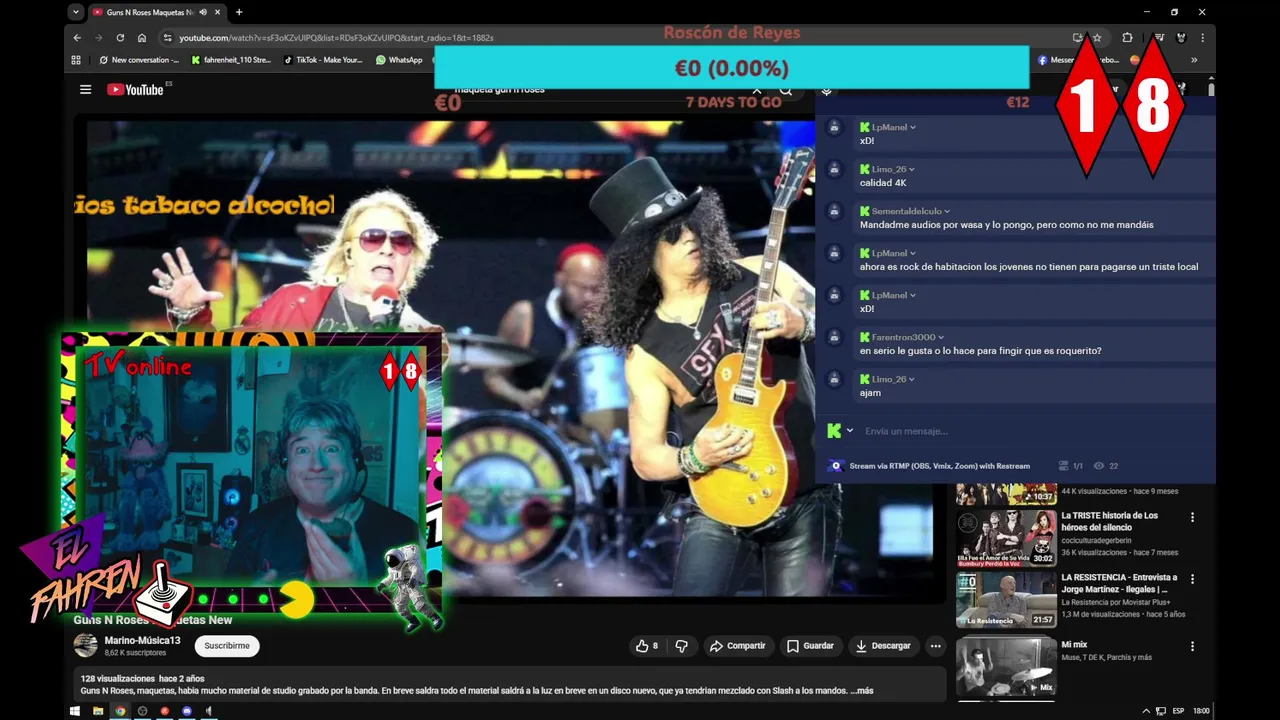Open the La TRISTE historia de Los héroes title

tap(1109, 521)
